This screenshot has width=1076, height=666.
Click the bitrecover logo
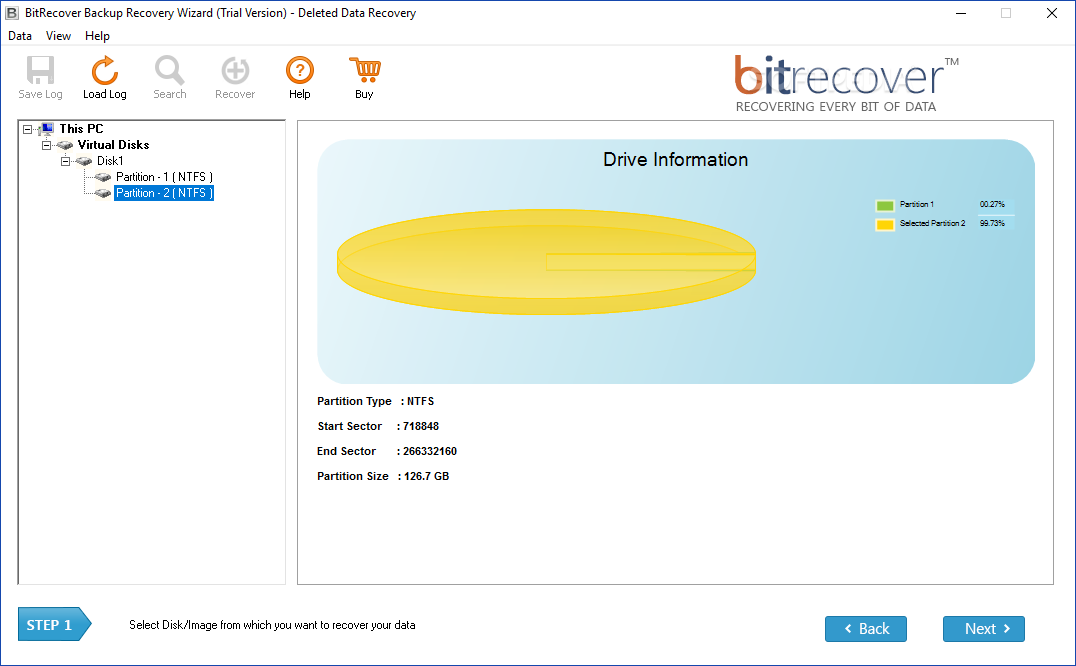845,84
